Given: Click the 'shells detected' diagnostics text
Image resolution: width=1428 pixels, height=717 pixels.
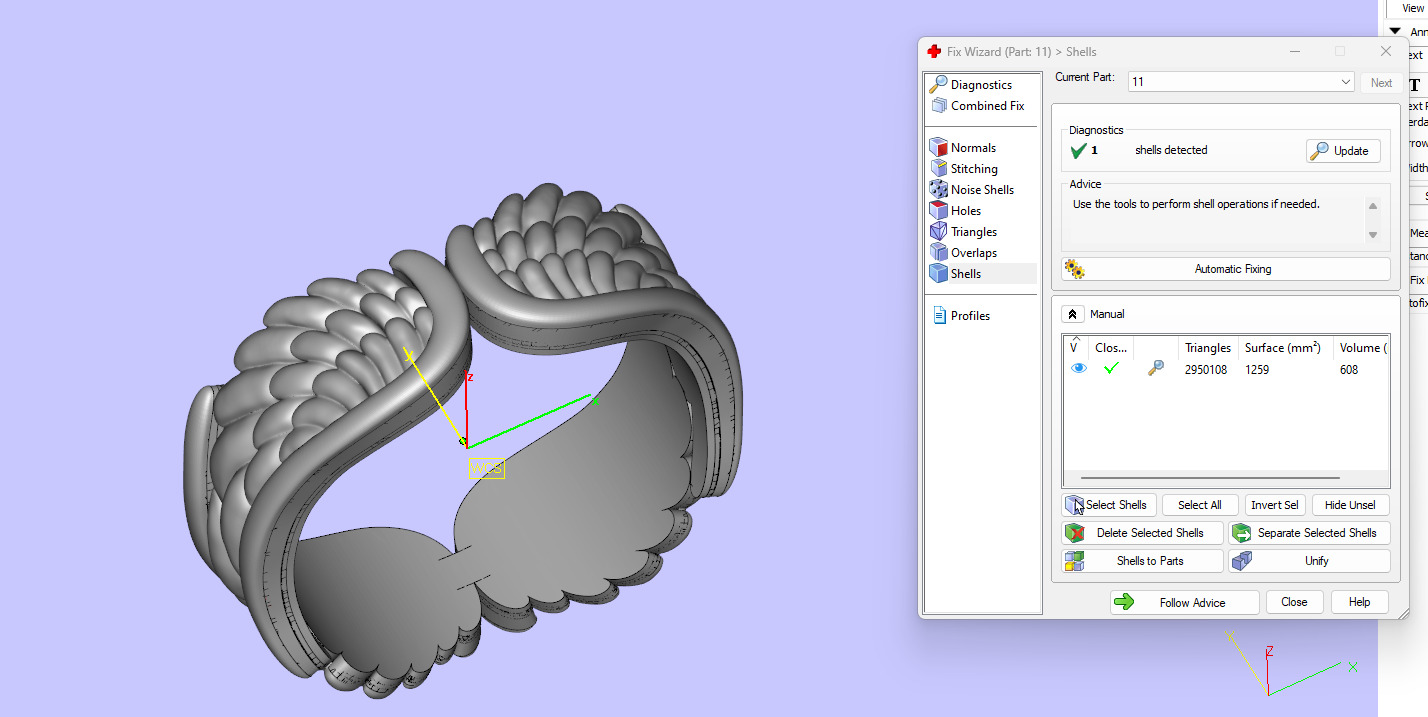Looking at the screenshot, I should tap(1171, 150).
